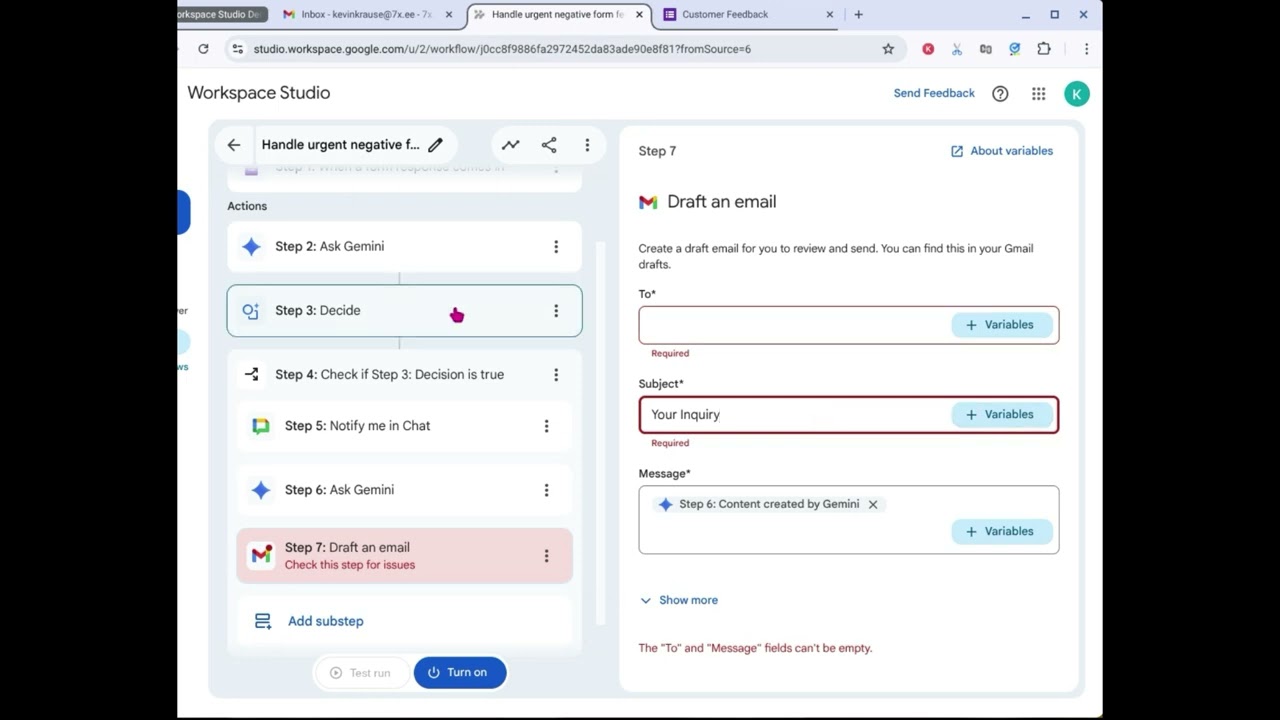The image size is (1280, 720).
Task: Close the Inbox Gmail tab
Action: click(x=449, y=15)
